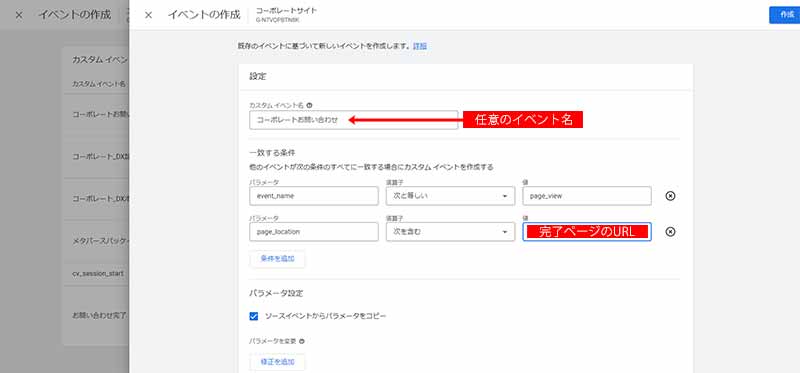Open the 次を含む operator dropdown
The height and width of the screenshot is (373, 800).
point(450,232)
